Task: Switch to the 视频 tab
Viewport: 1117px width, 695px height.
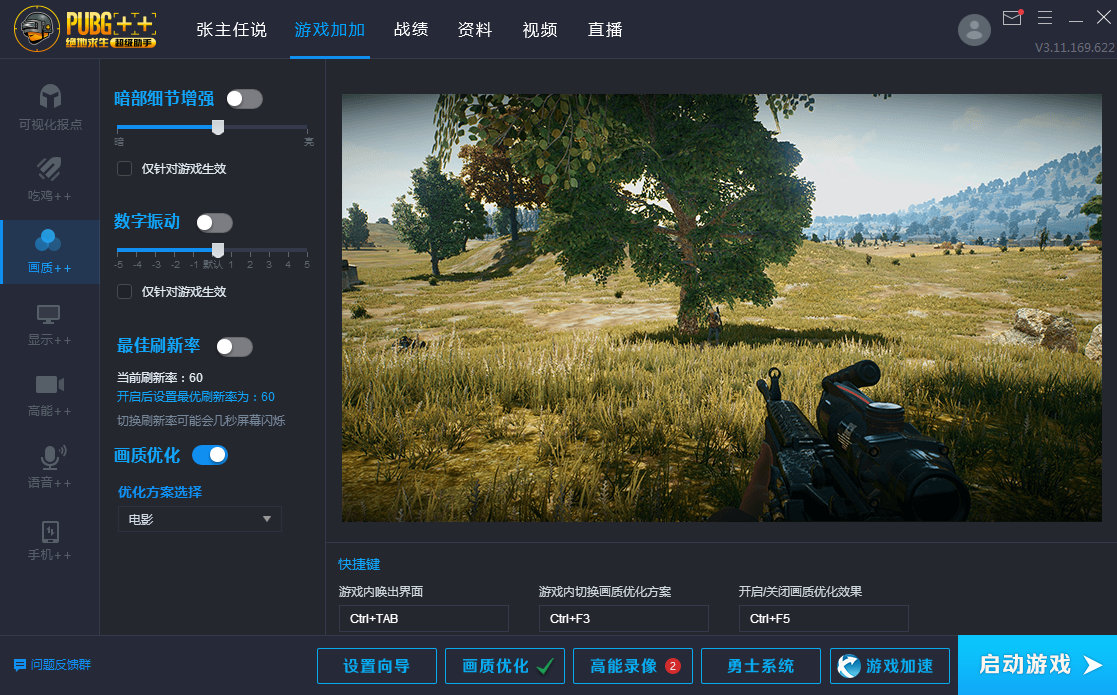Action: click(540, 30)
